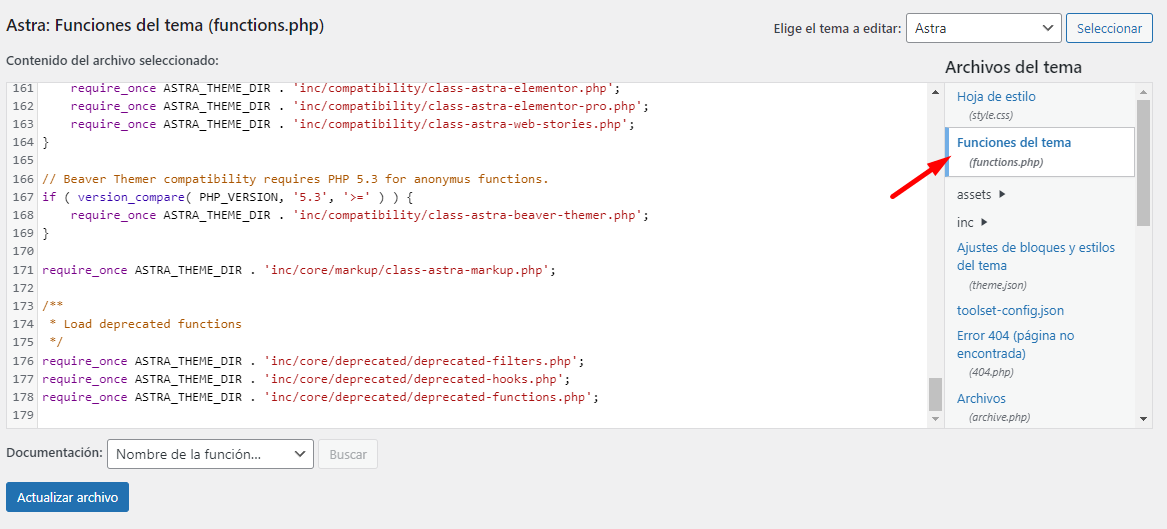Click file list scroll up arrow
Image resolution: width=1167 pixels, height=529 pixels.
click(x=1144, y=92)
